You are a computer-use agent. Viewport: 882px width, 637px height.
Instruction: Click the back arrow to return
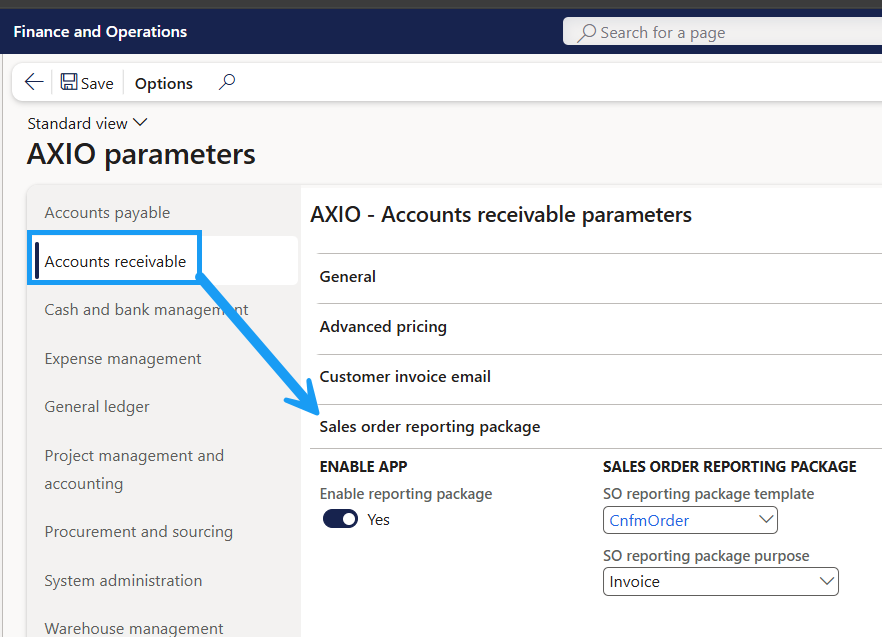(33, 82)
